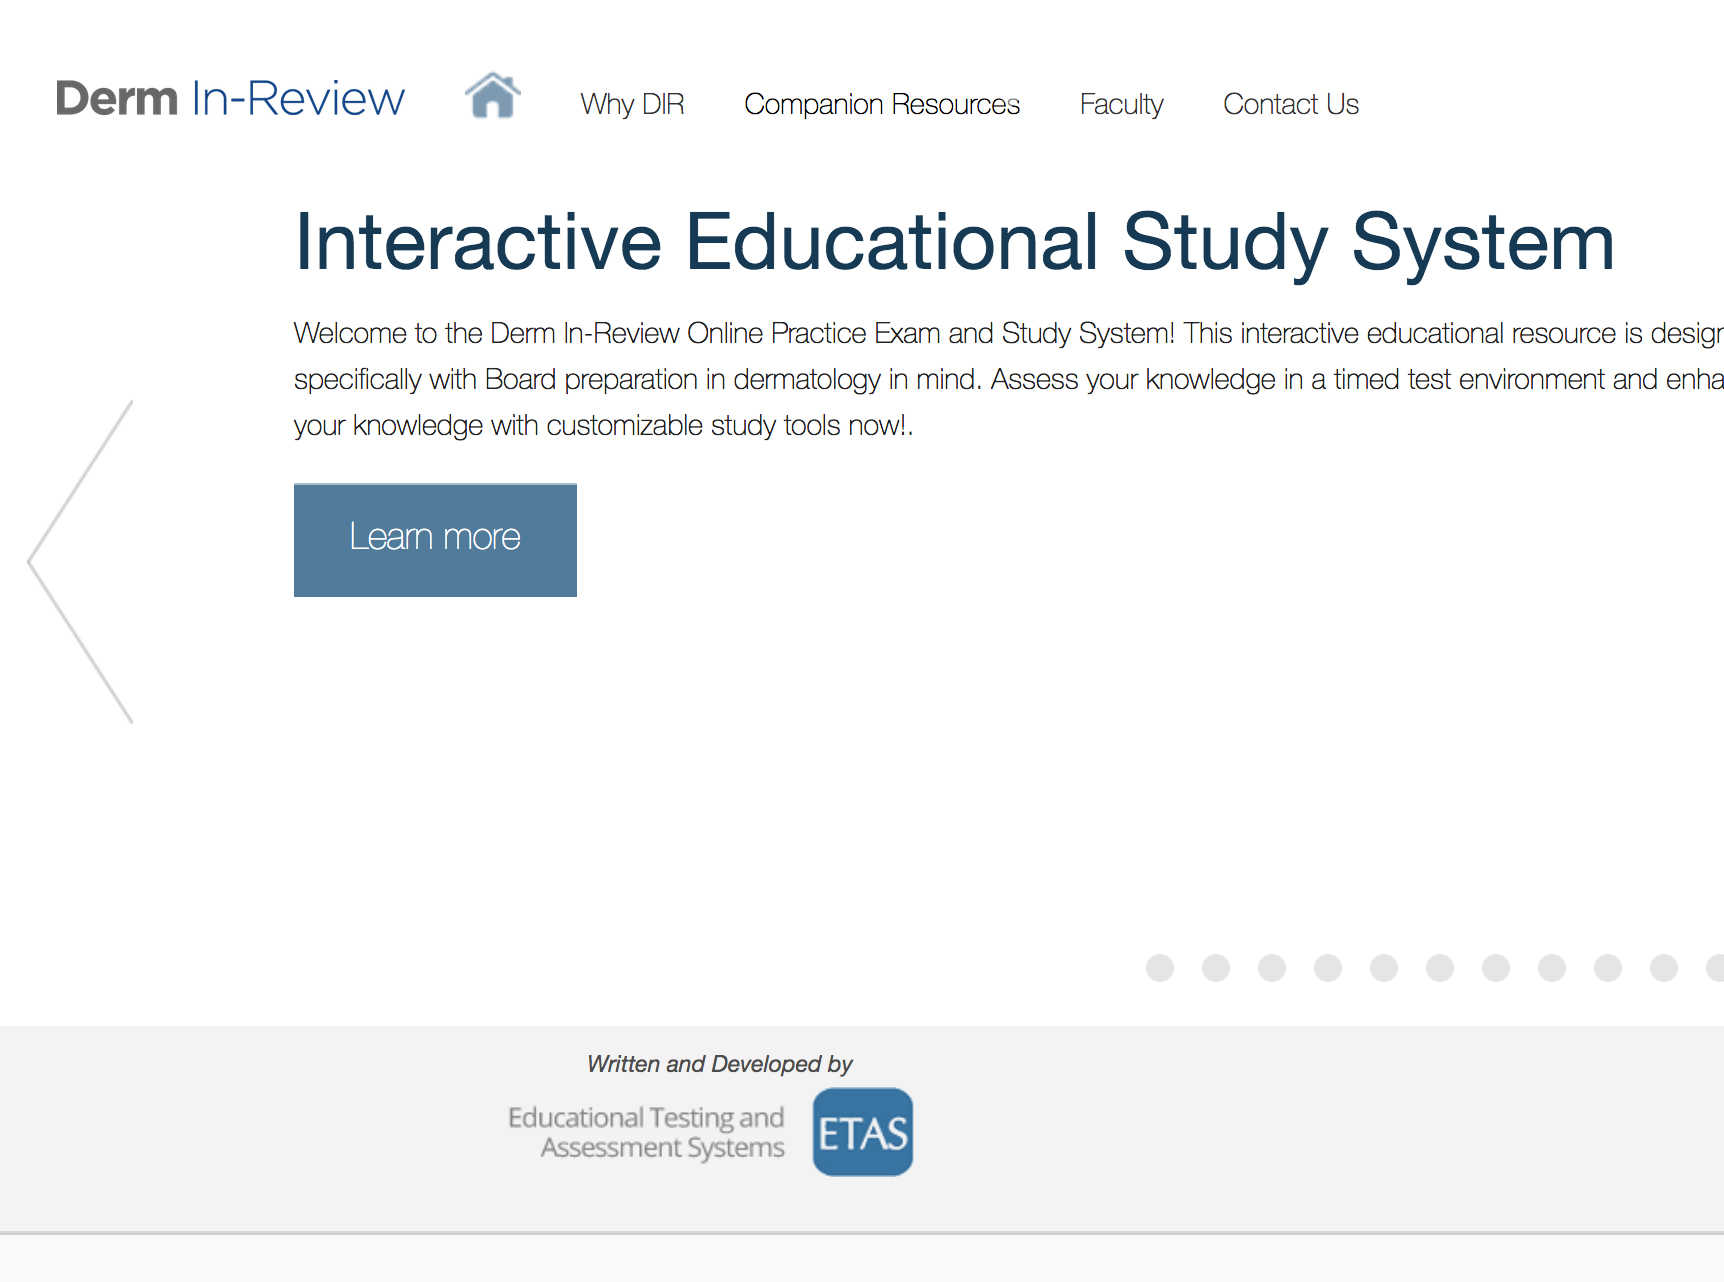Select the ninth carousel dot
The height and width of the screenshot is (1282, 1724).
1608,968
